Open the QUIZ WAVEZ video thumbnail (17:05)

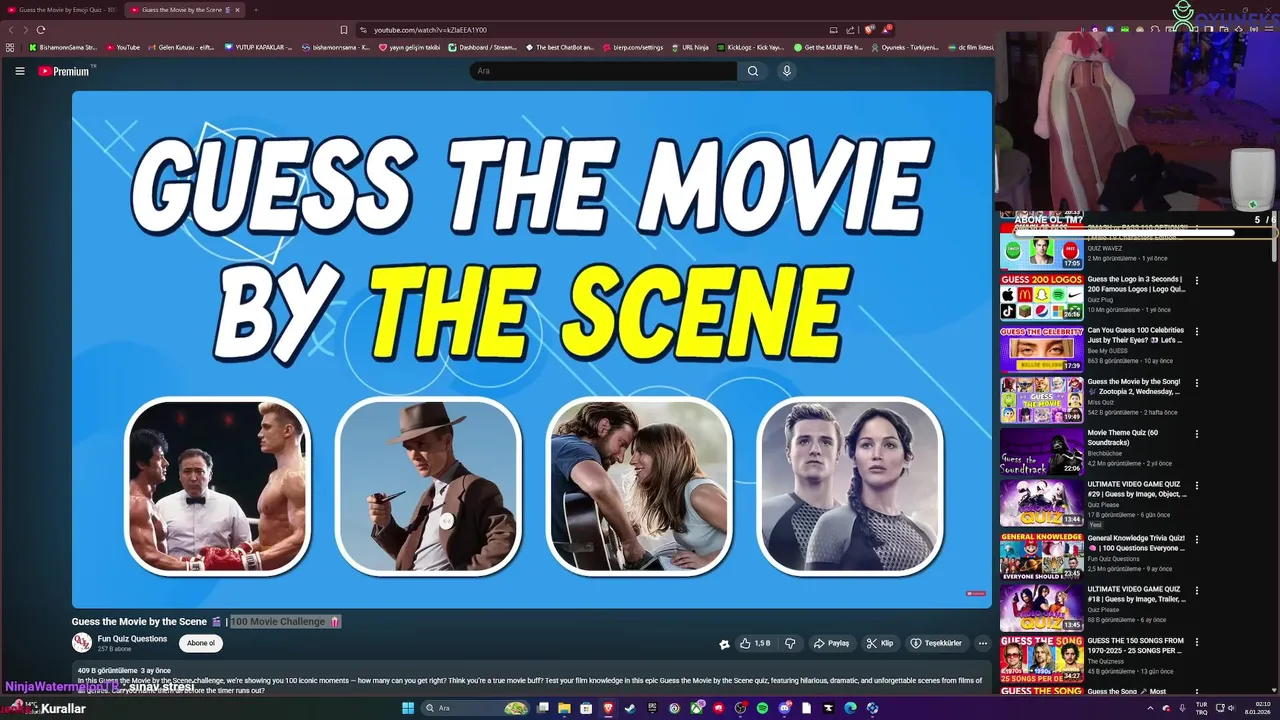pyautogui.click(x=1042, y=250)
